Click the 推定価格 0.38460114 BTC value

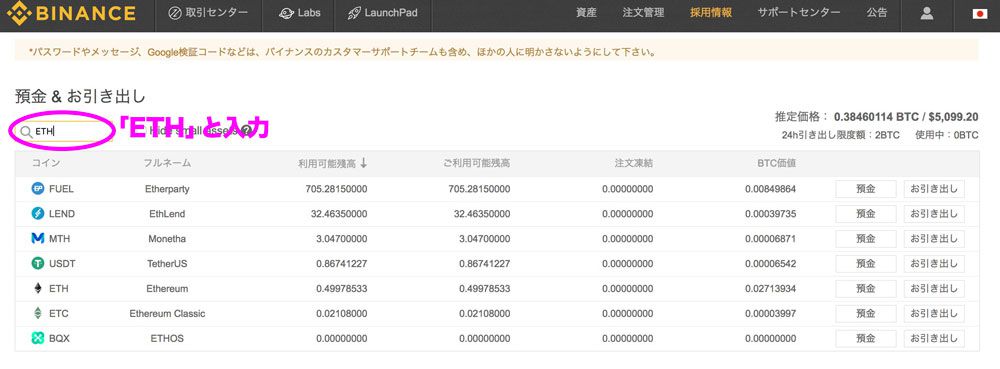[877, 117]
